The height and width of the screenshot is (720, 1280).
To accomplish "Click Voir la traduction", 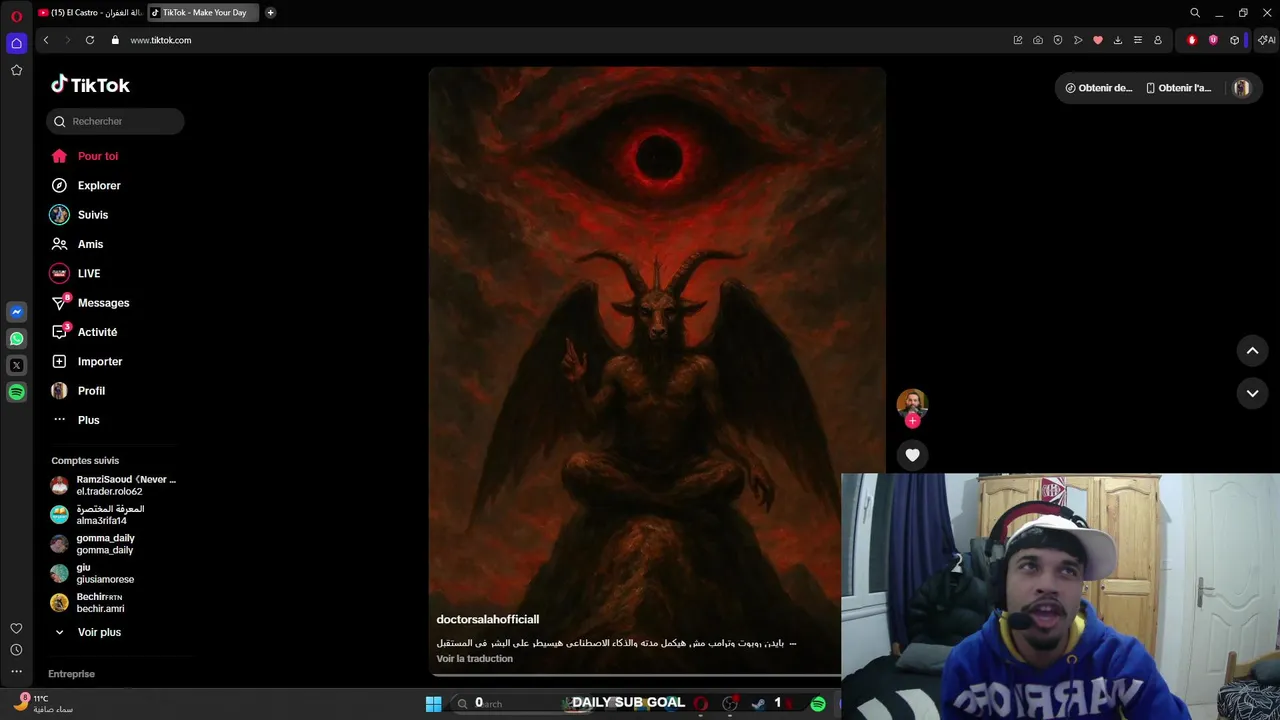I will click(x=475, y=659).
